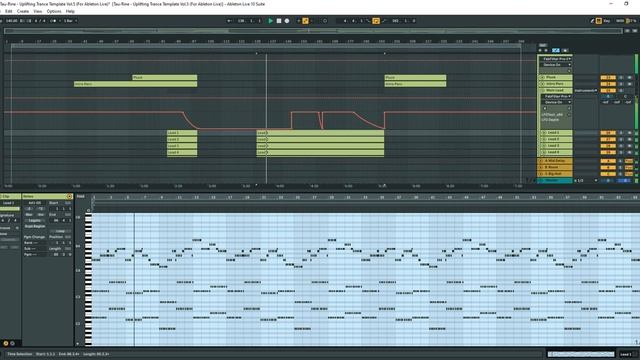Click the Follow/Back to Arrangement icon
The width and height of the screenshot is (640, 360).
pos(229,21)
